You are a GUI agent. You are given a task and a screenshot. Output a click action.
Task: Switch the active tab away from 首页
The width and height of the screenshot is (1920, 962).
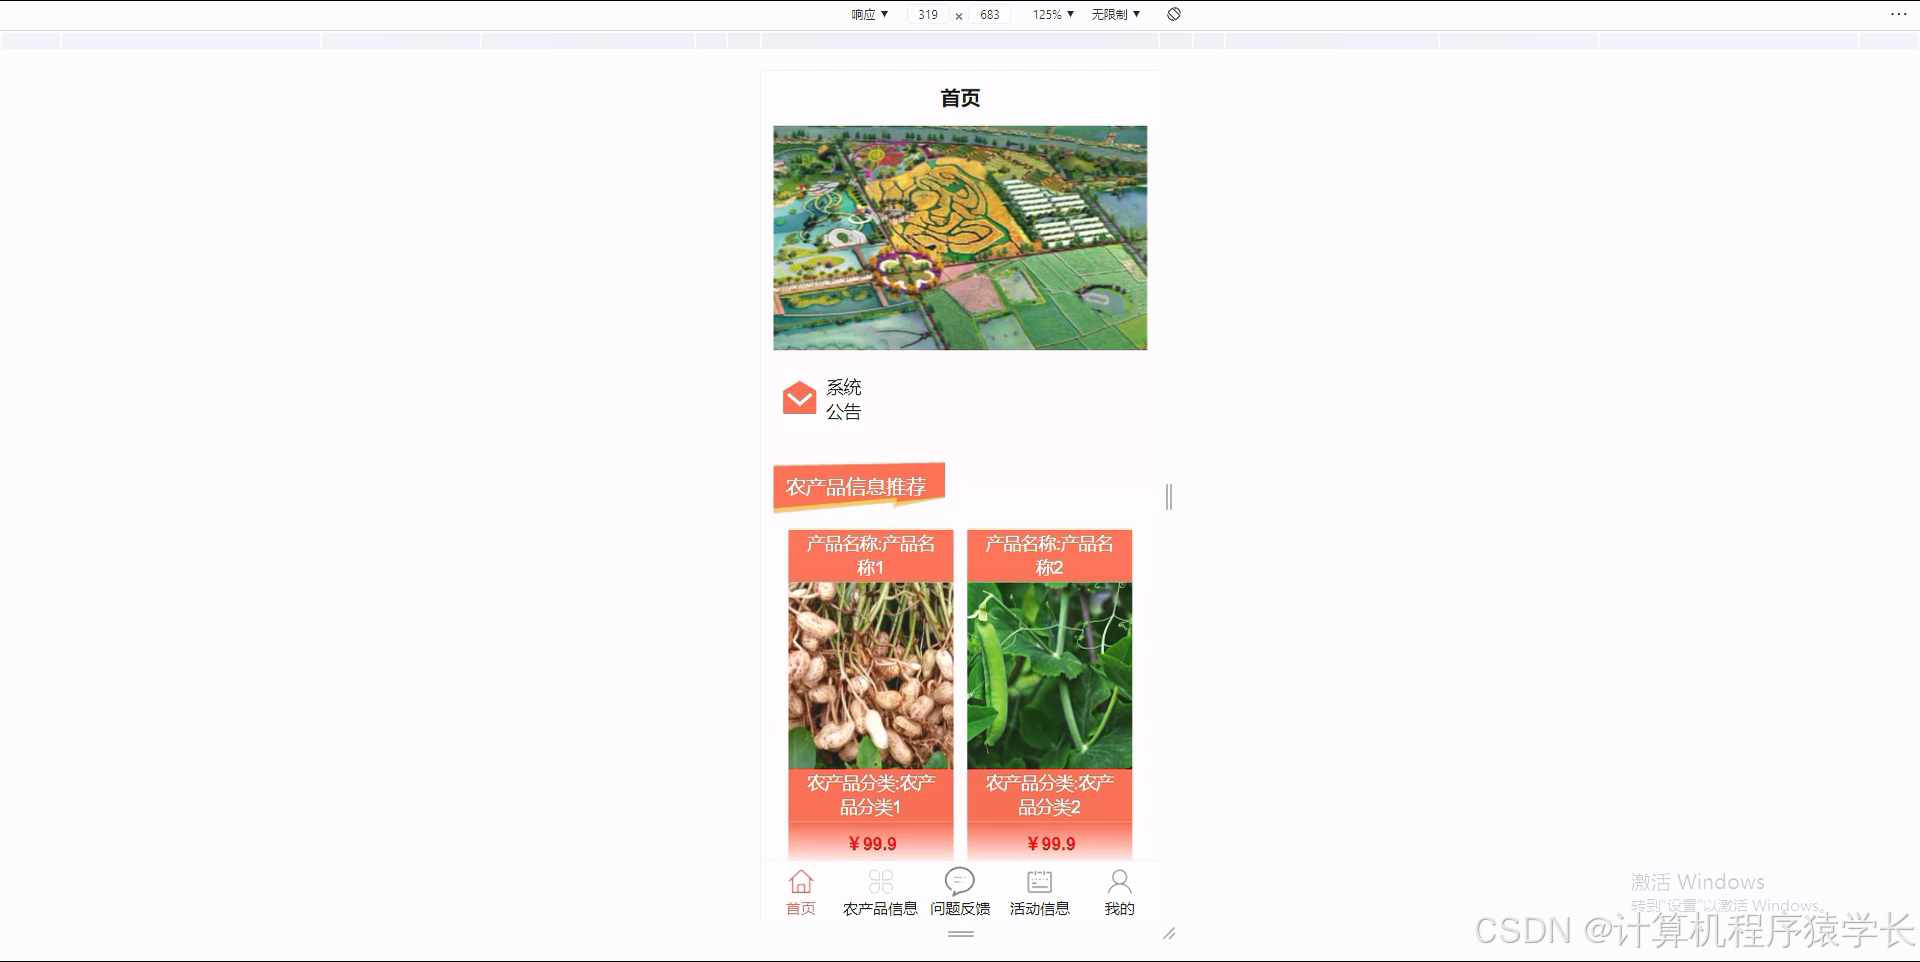coord(880,890)
